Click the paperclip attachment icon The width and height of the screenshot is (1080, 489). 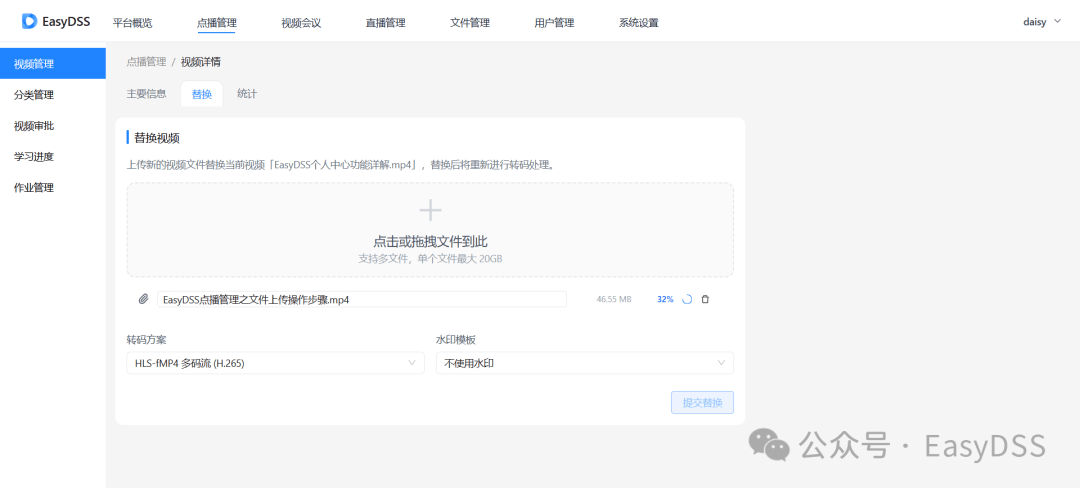(143, 299)
